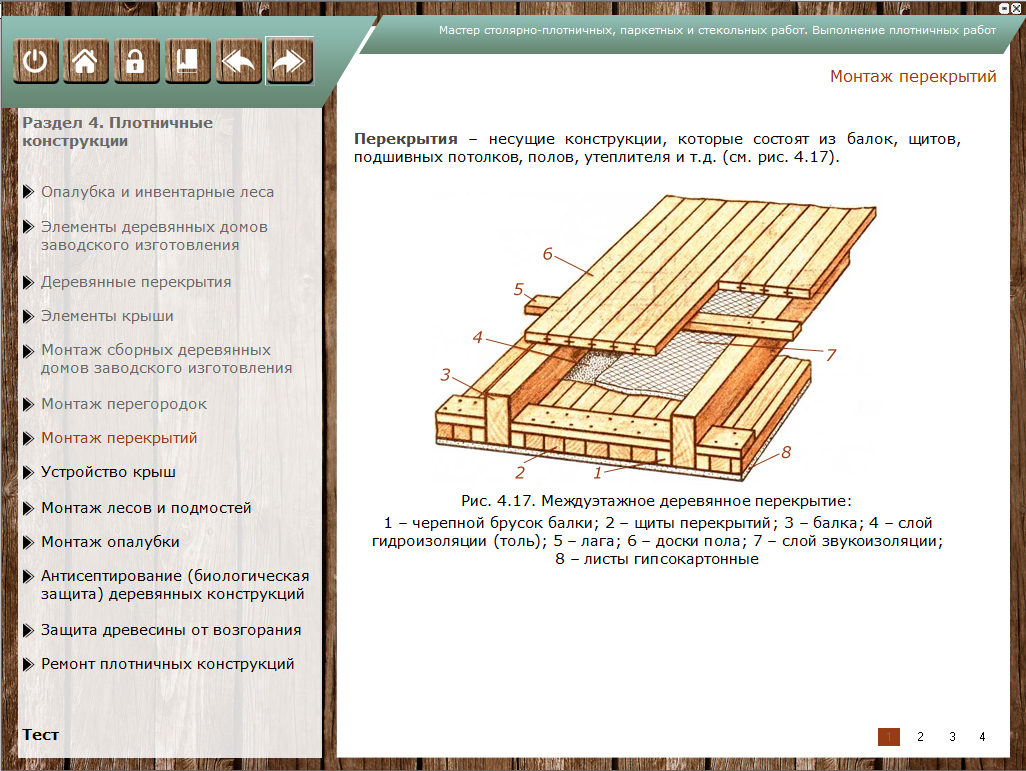Go to page 2
This screenshot has width=1026, height=771.
pyautogui.click(x=920, y=737)
